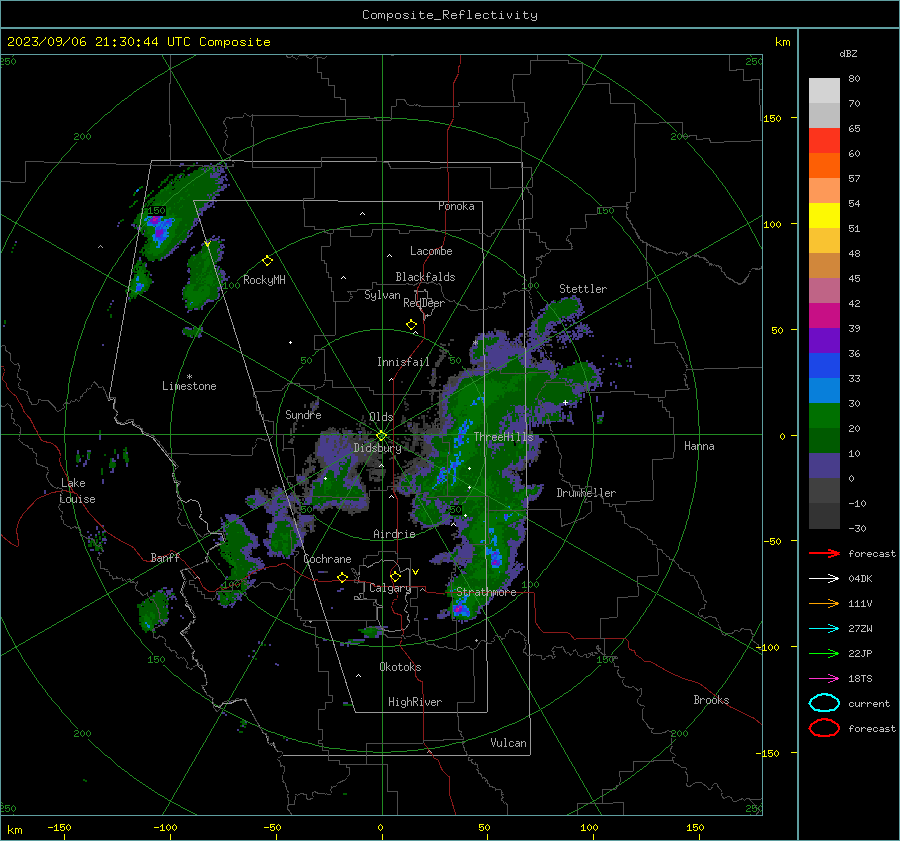Viewport: 900px width, 841px height.
Task: Click the Innisfail label
Action: (403, 362)
